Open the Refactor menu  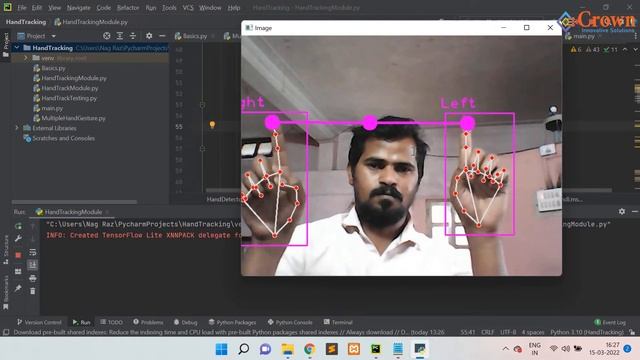click(x=128, y=8)
